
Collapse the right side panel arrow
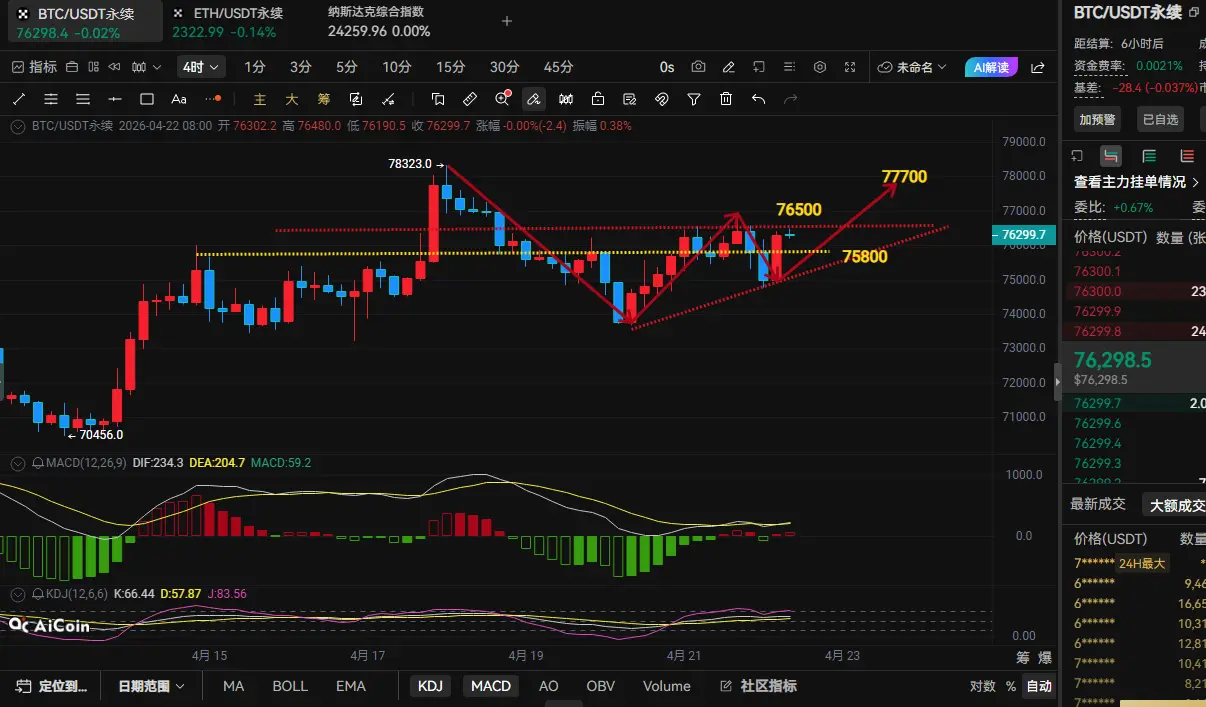tap(1058, 383)
